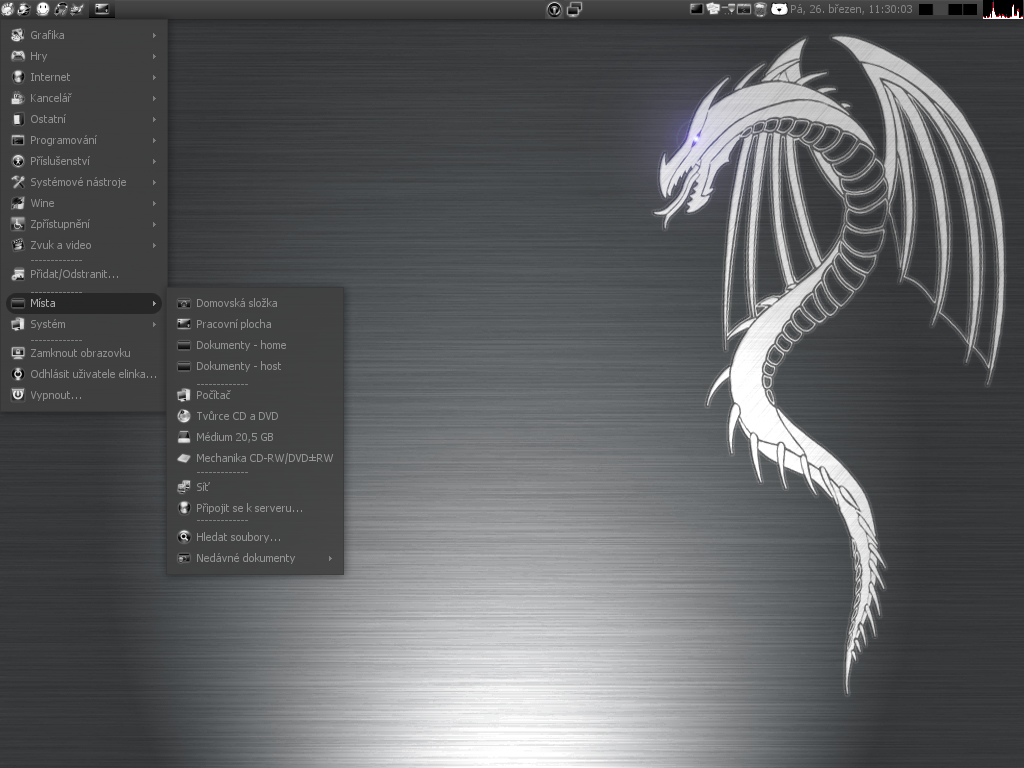The width and height of the screenshot is (1024, 768).
Task: Click the show desktop windows icon
Action: 574,9
